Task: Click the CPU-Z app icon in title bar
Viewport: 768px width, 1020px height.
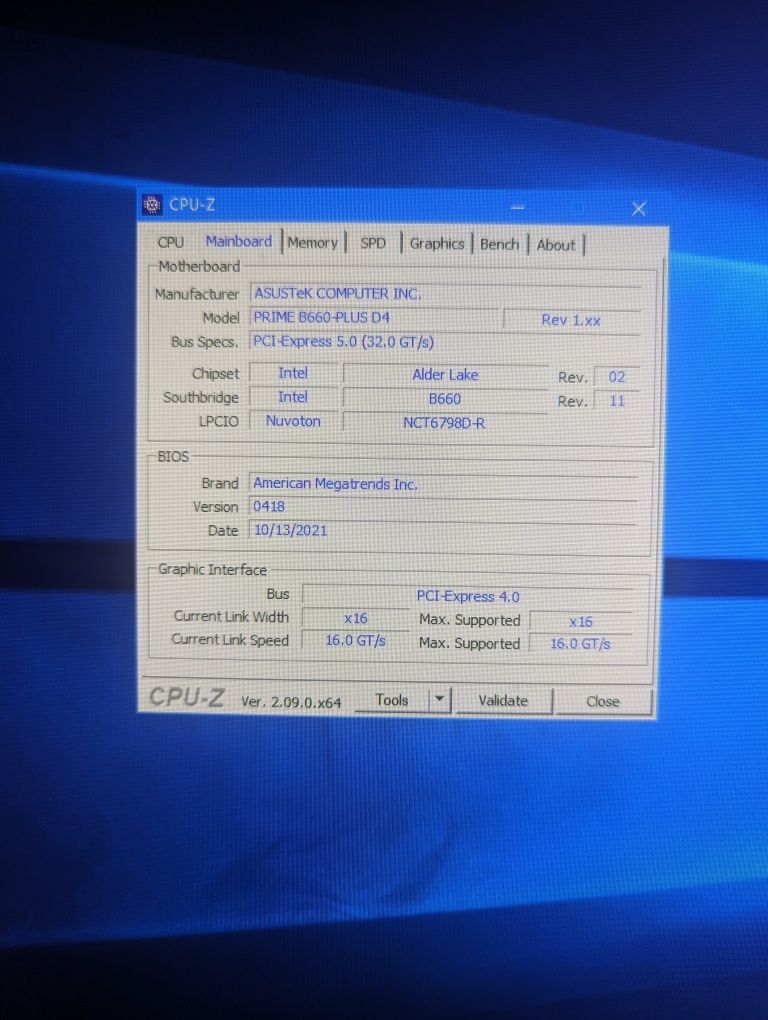Action: [x=152, y=205]
